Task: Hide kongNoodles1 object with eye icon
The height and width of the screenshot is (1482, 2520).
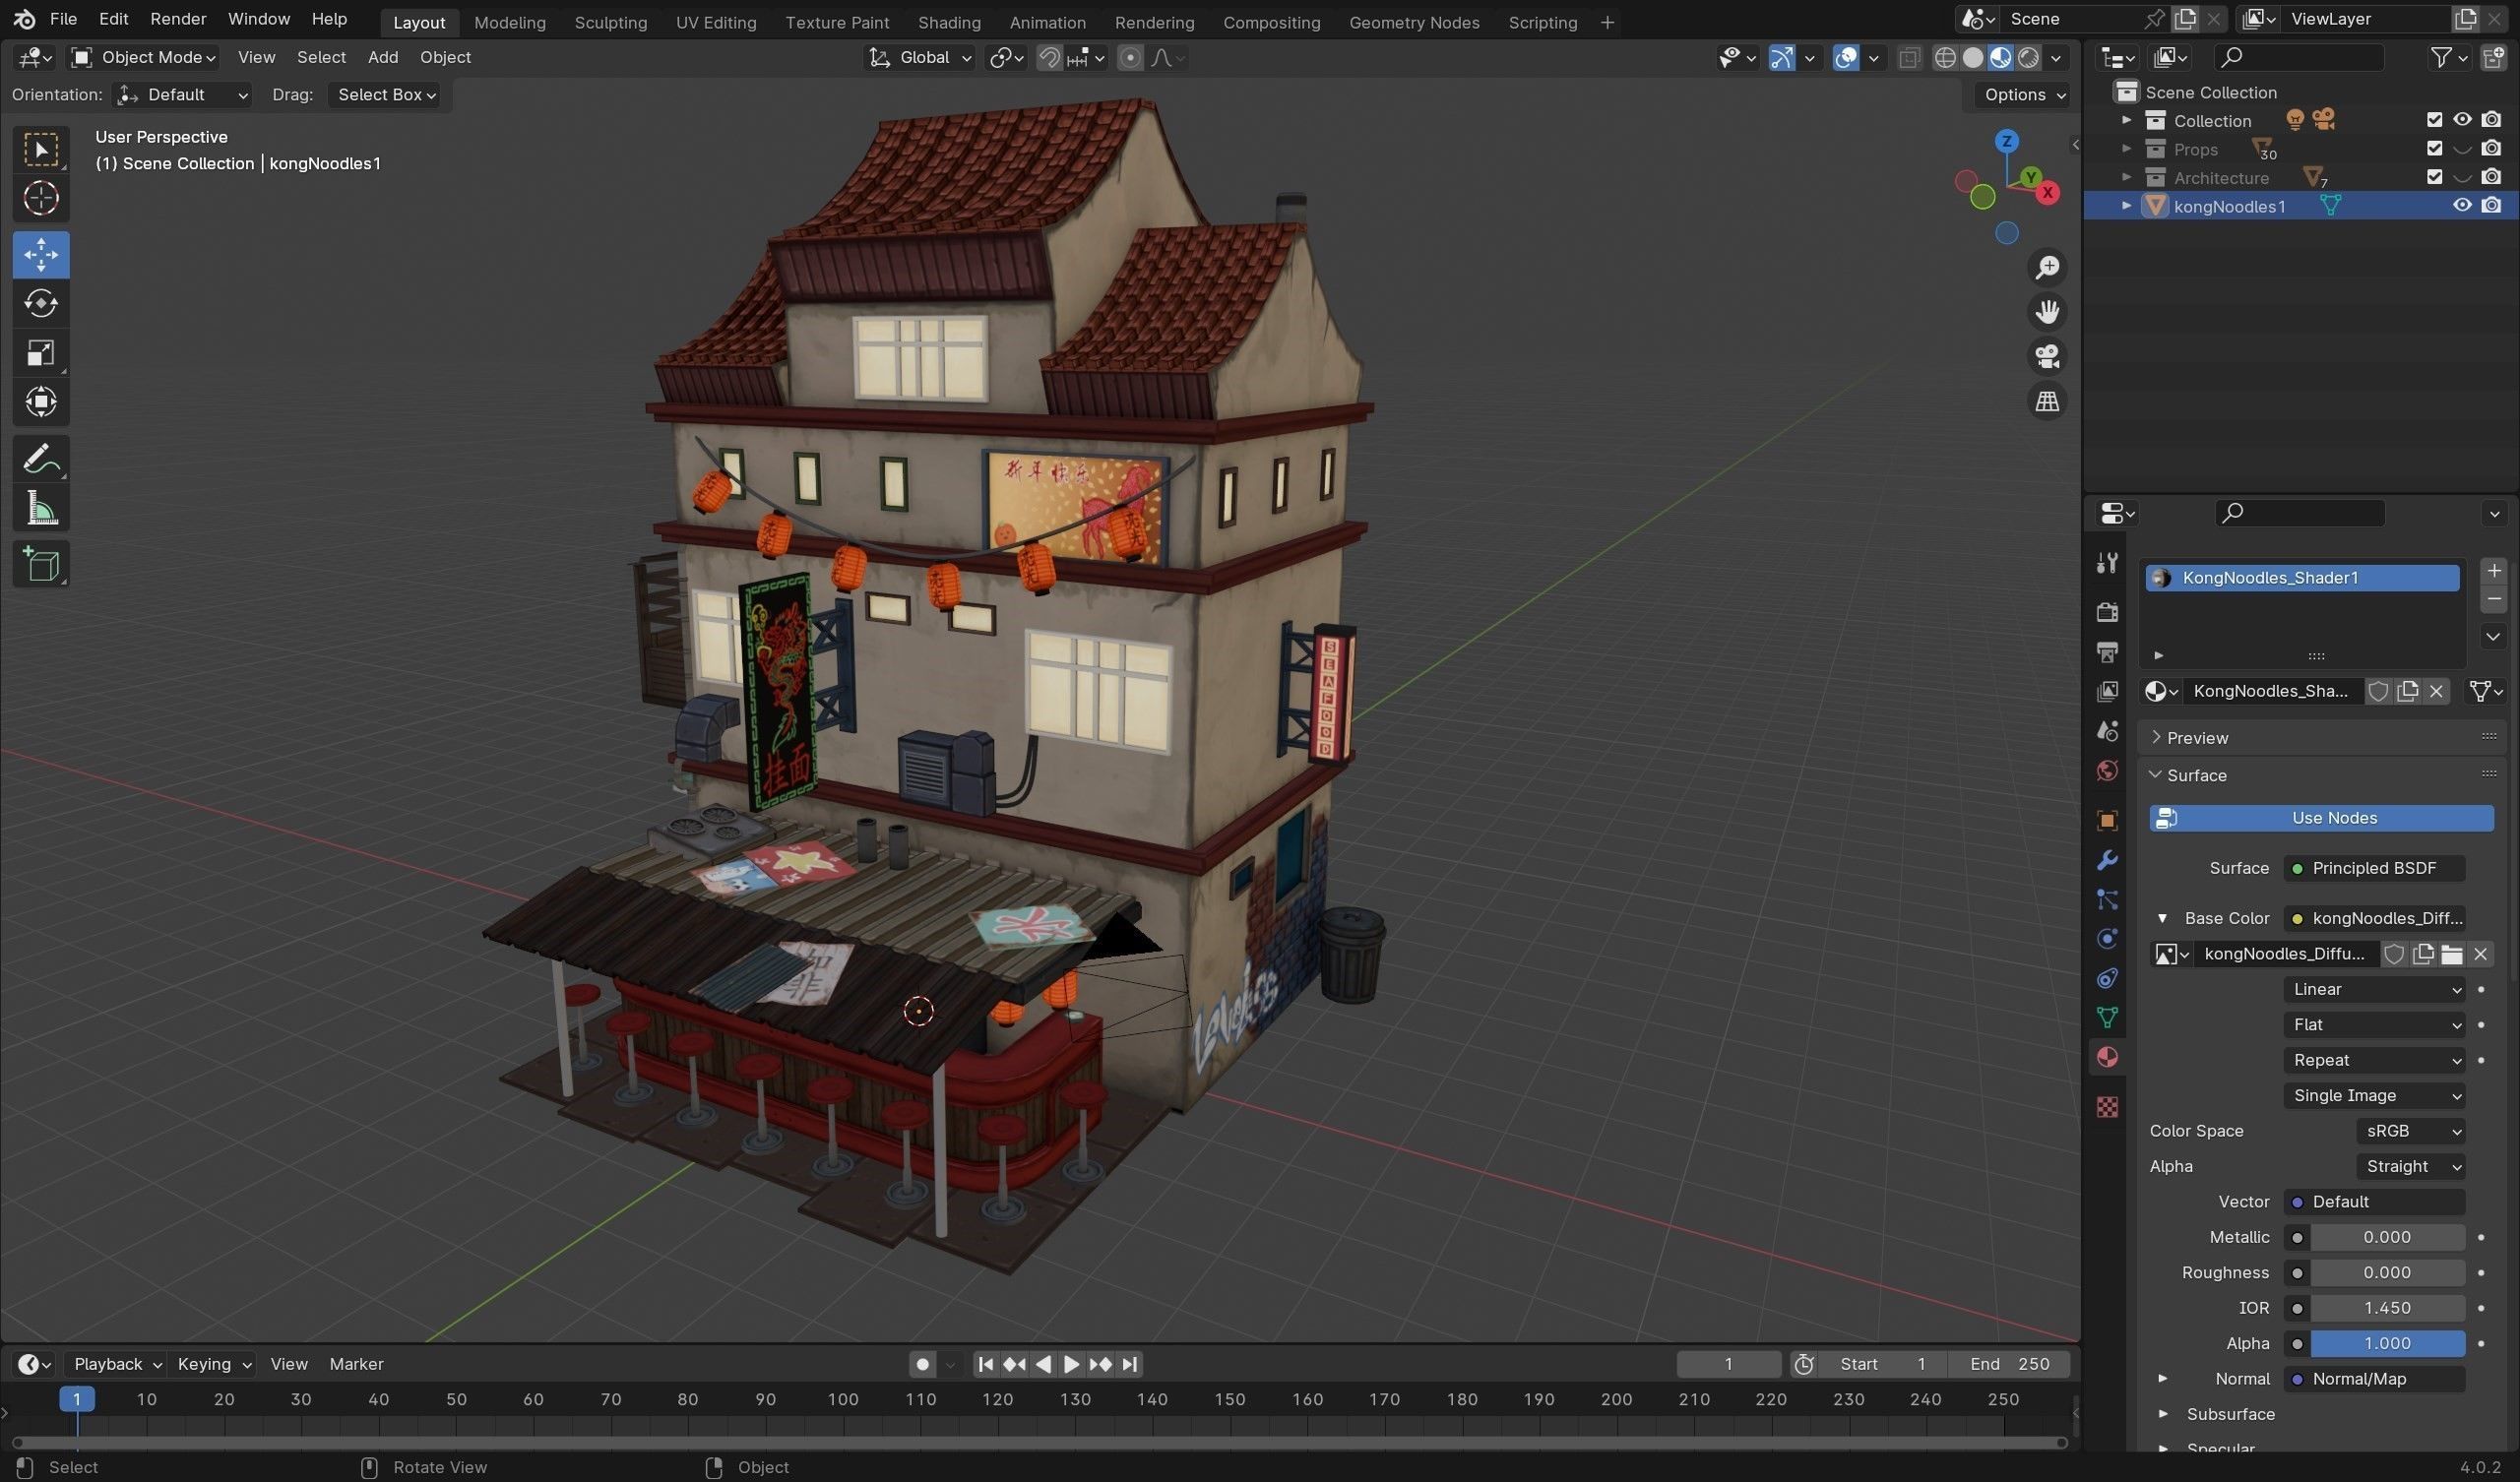Action: 2462,206
